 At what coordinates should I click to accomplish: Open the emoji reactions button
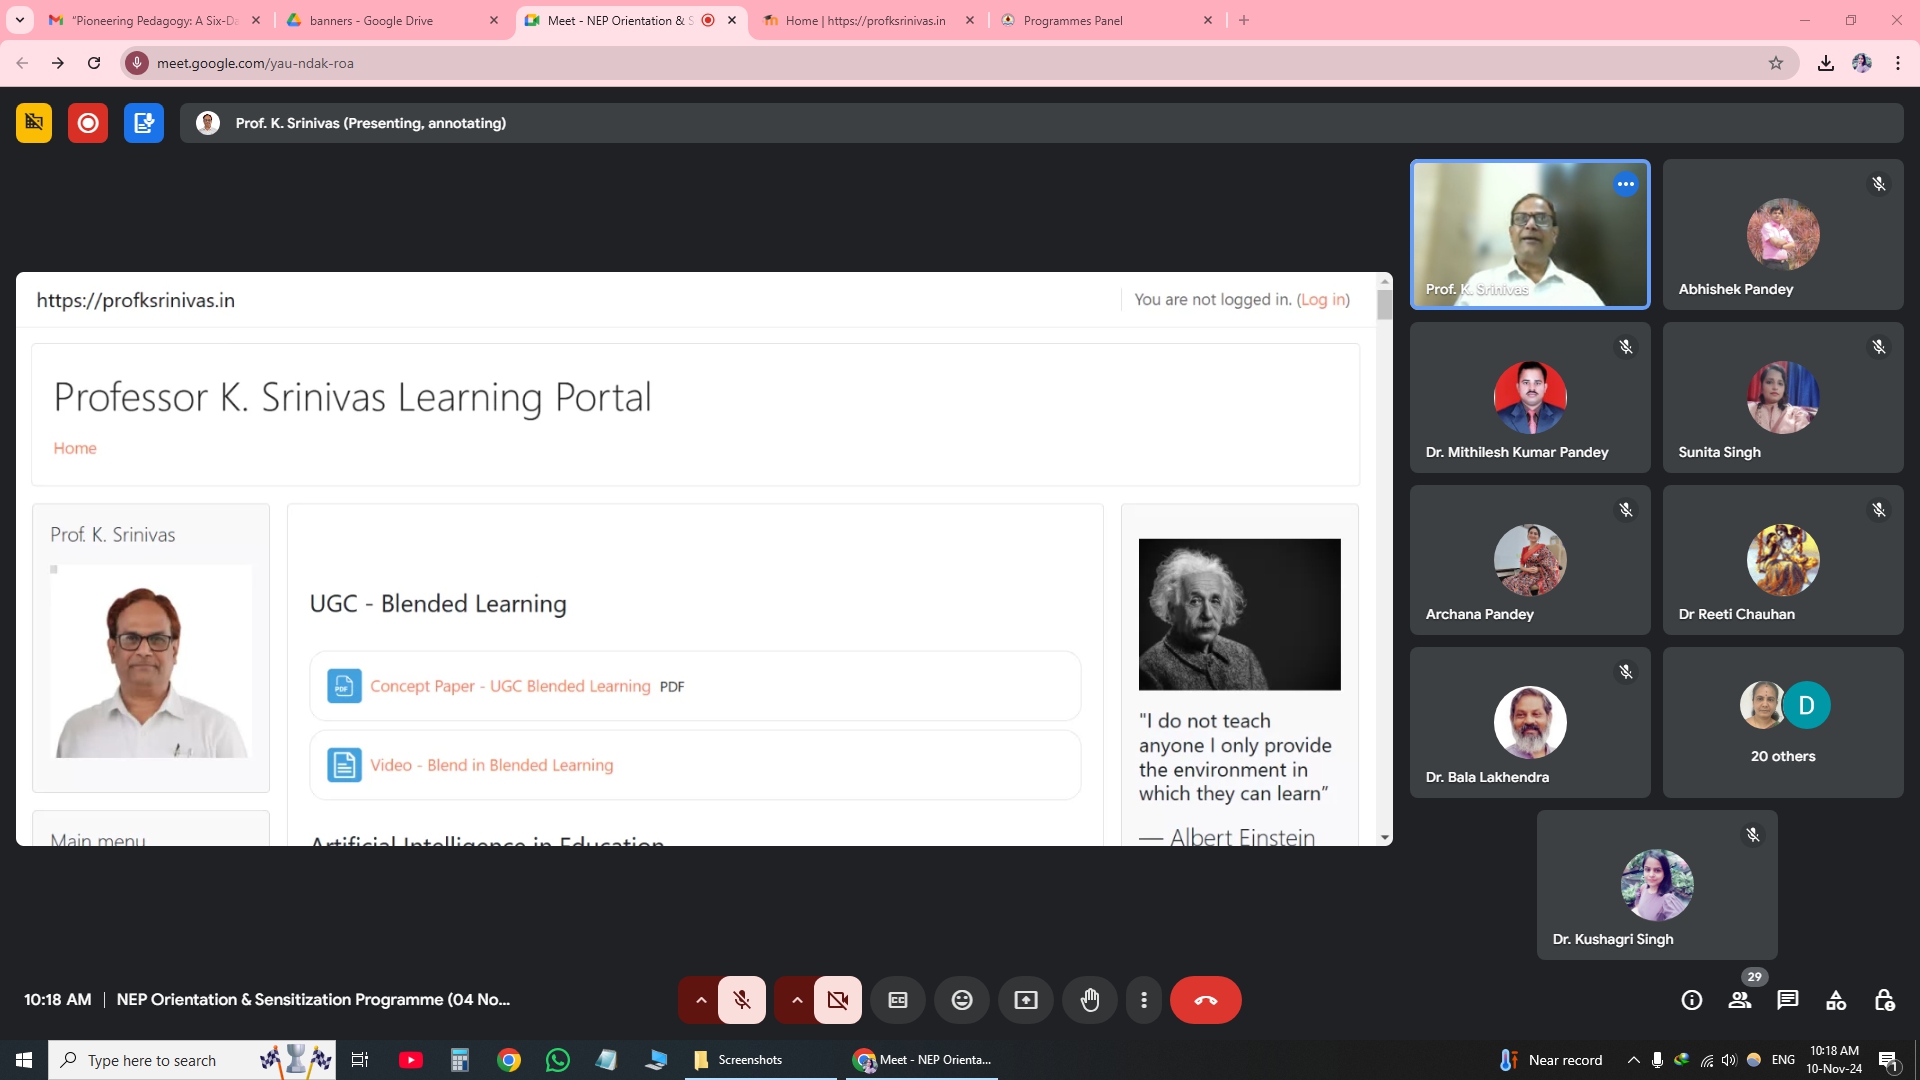pos(962,1000)
